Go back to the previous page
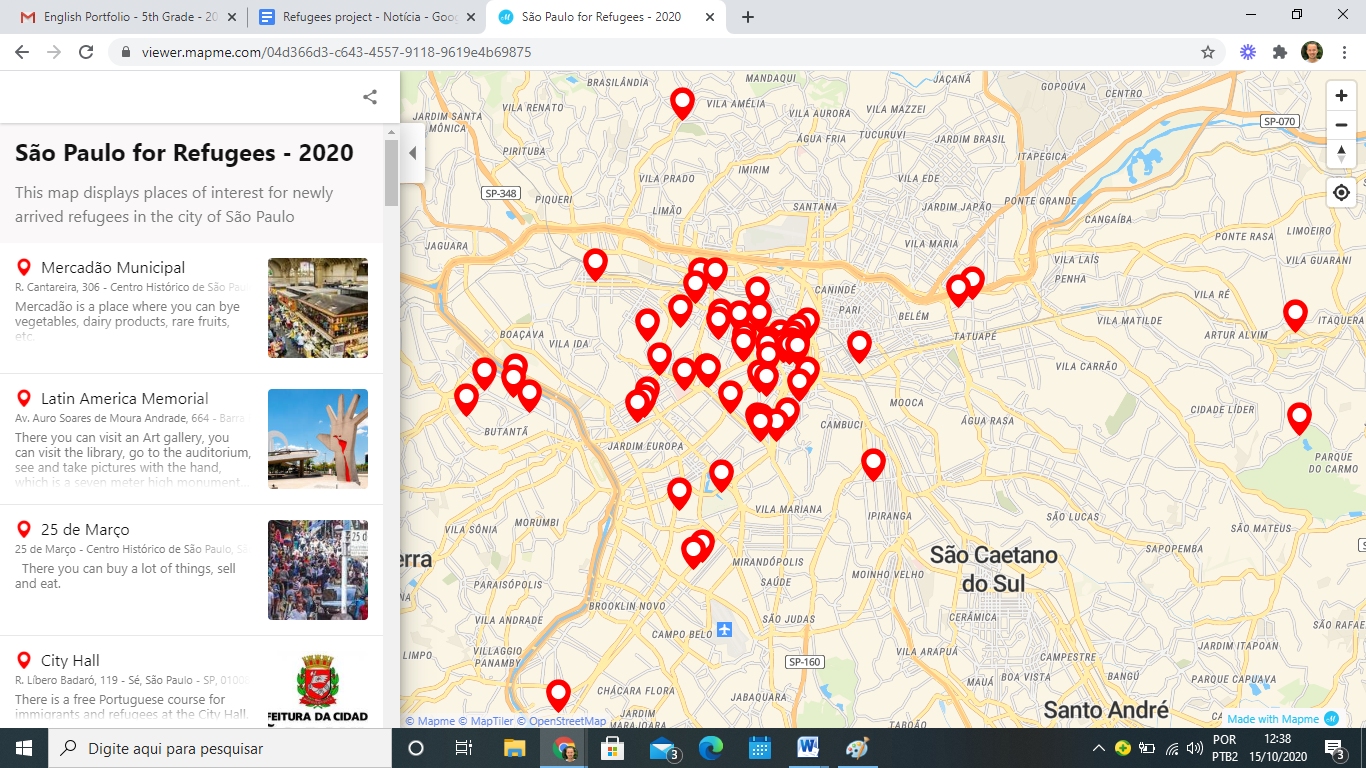Screen dimensions: 1366x768 click(22, 52)
